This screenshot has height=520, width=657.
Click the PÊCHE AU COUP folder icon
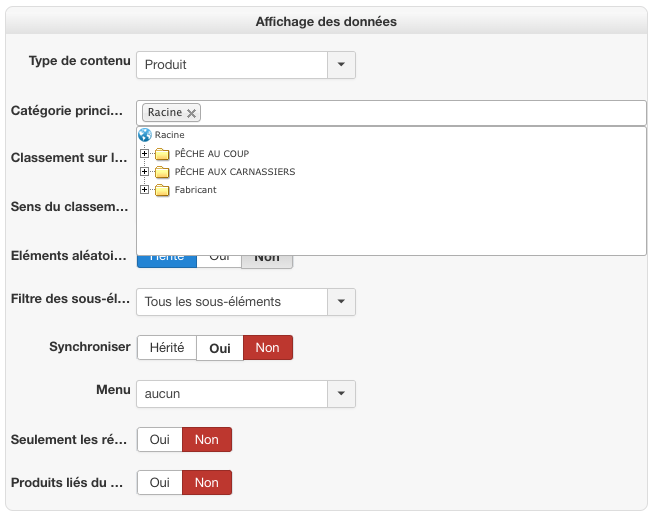point(162,154)
